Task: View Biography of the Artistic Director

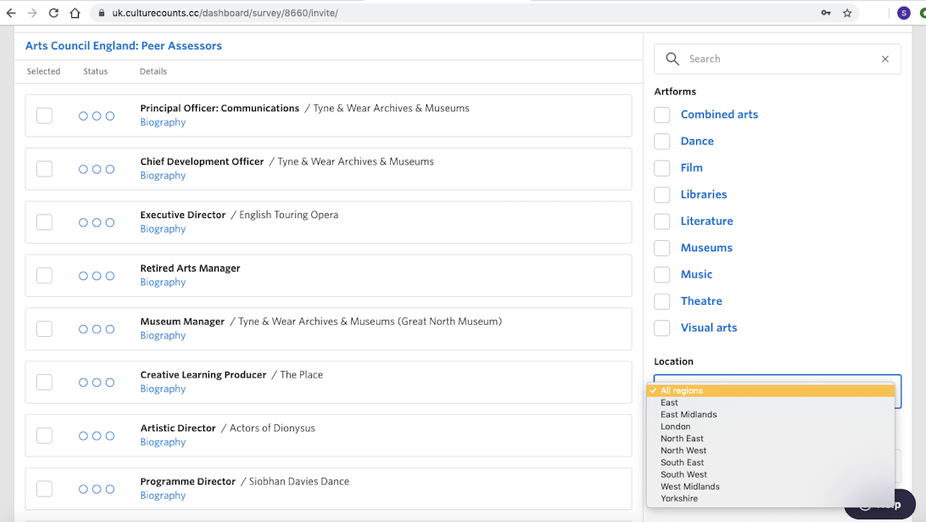Action: (x=163, y=442)
